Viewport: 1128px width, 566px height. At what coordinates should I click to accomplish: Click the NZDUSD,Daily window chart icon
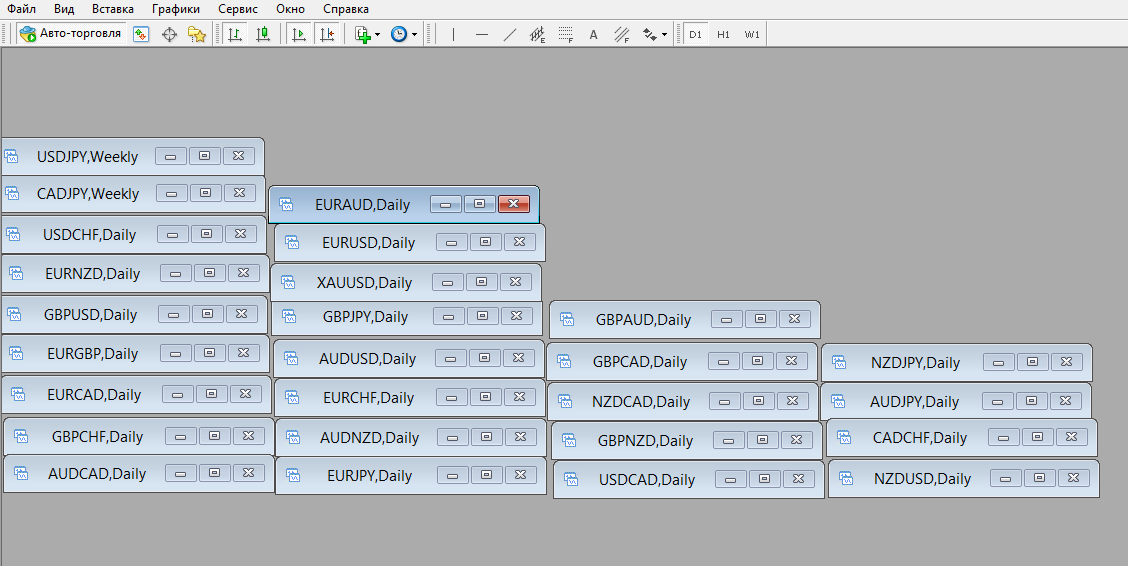coord(846,478)
